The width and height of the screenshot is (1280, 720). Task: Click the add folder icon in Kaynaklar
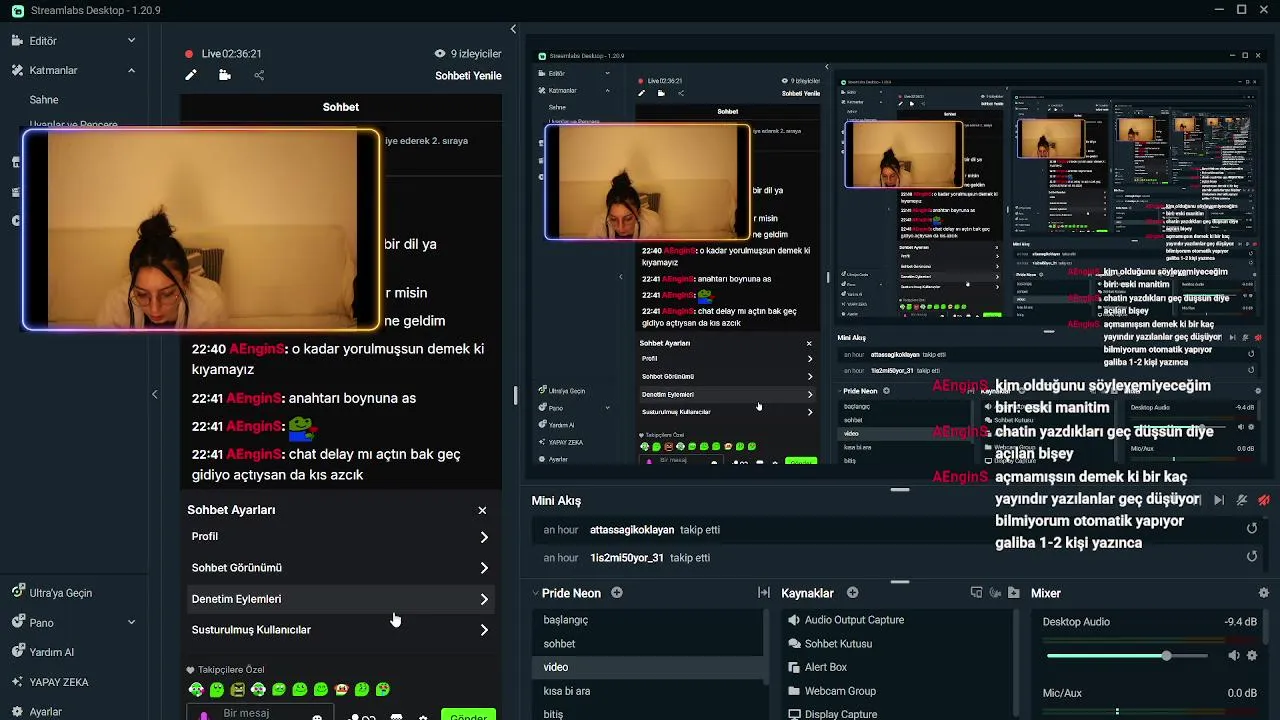click(1014, 593)
